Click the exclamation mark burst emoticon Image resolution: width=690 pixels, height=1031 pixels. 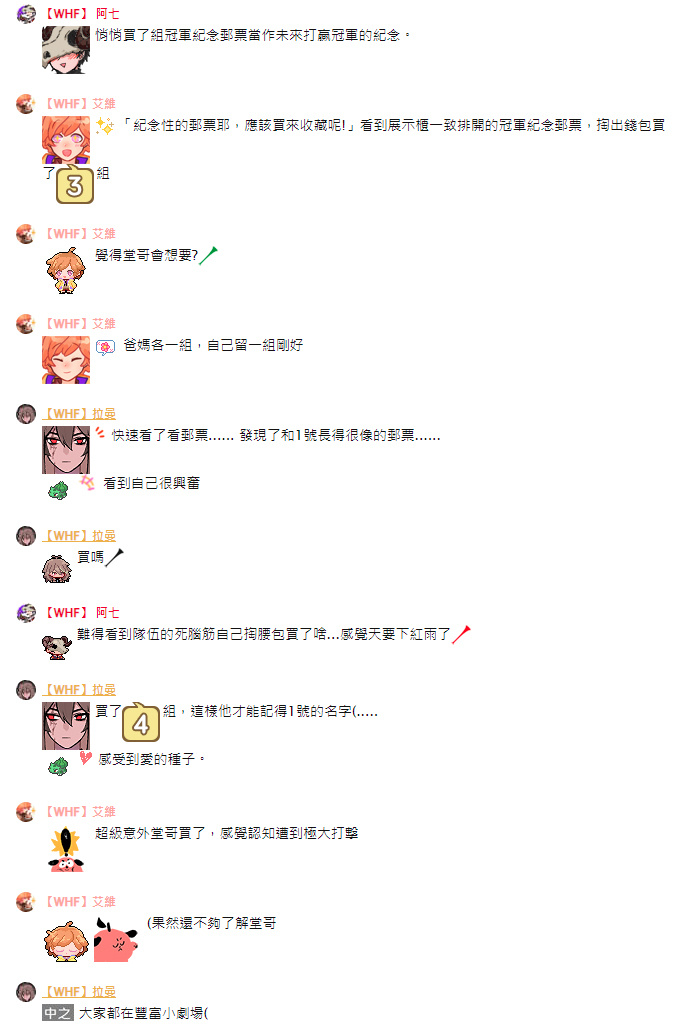pyautogui.click(x=66, y=850)
